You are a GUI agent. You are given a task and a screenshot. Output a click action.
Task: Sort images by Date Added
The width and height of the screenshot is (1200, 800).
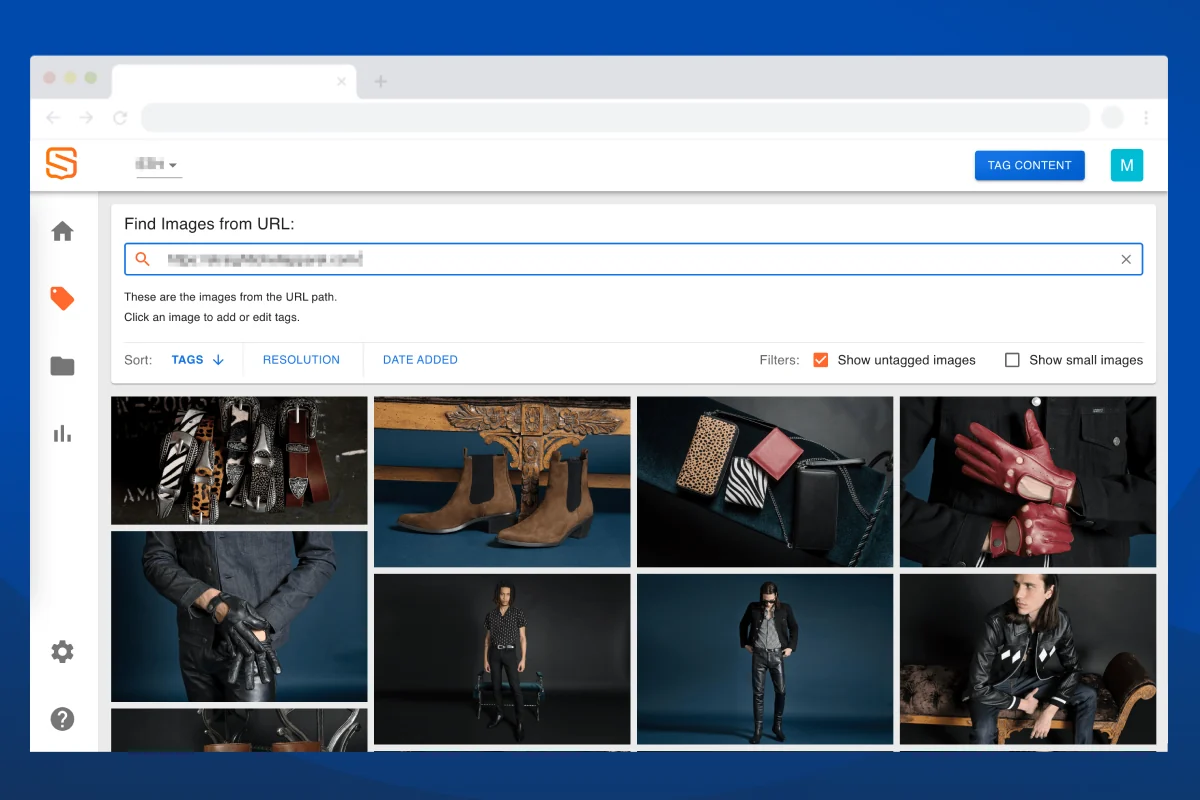[420, 360]
